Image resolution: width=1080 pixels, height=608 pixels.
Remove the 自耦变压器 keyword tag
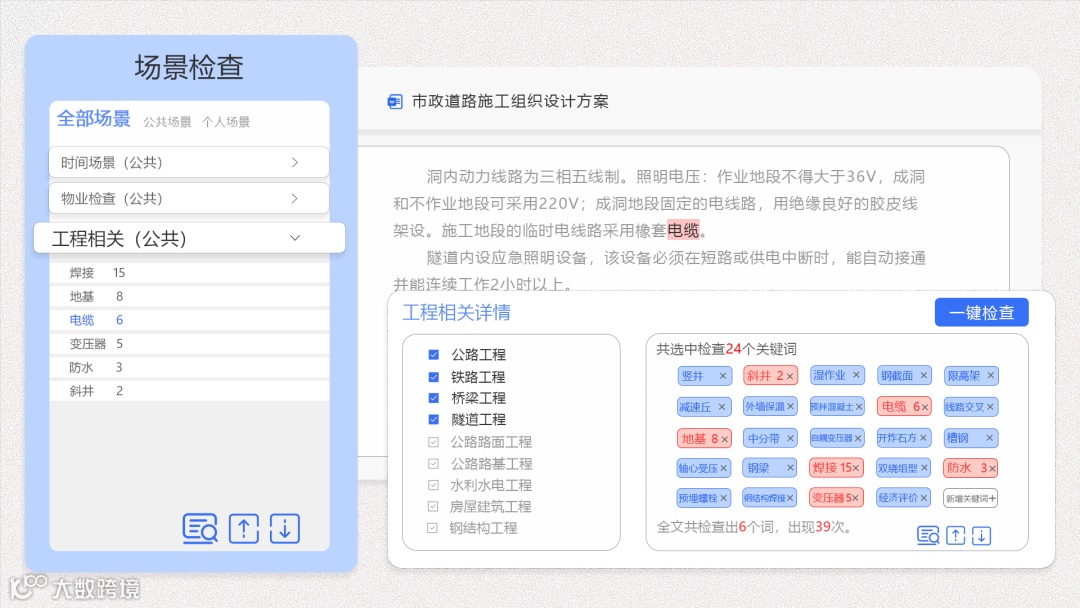858,438
